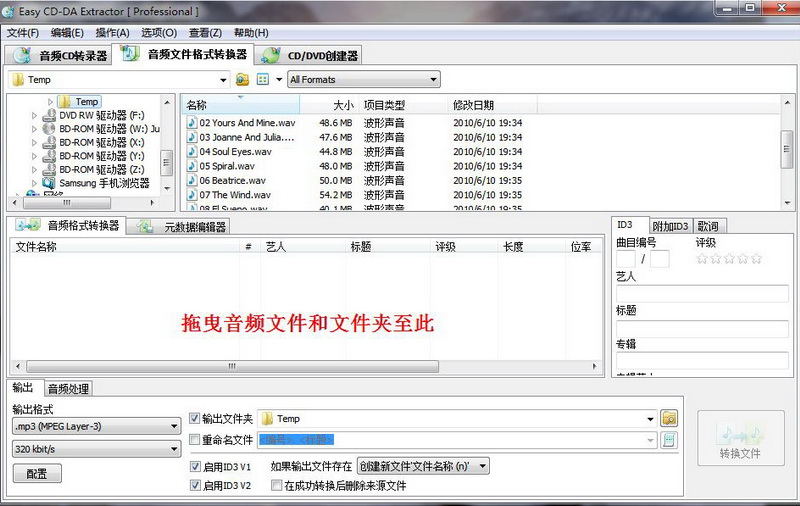Open the 查看(Z) menu

pos(205,33)
